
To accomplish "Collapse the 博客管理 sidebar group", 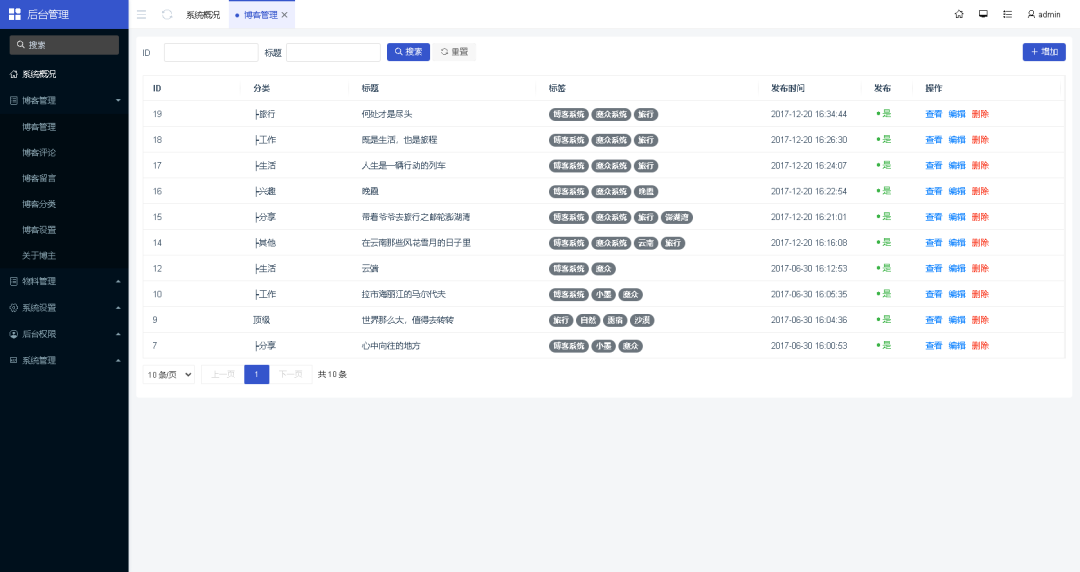I will pos(64,100).
